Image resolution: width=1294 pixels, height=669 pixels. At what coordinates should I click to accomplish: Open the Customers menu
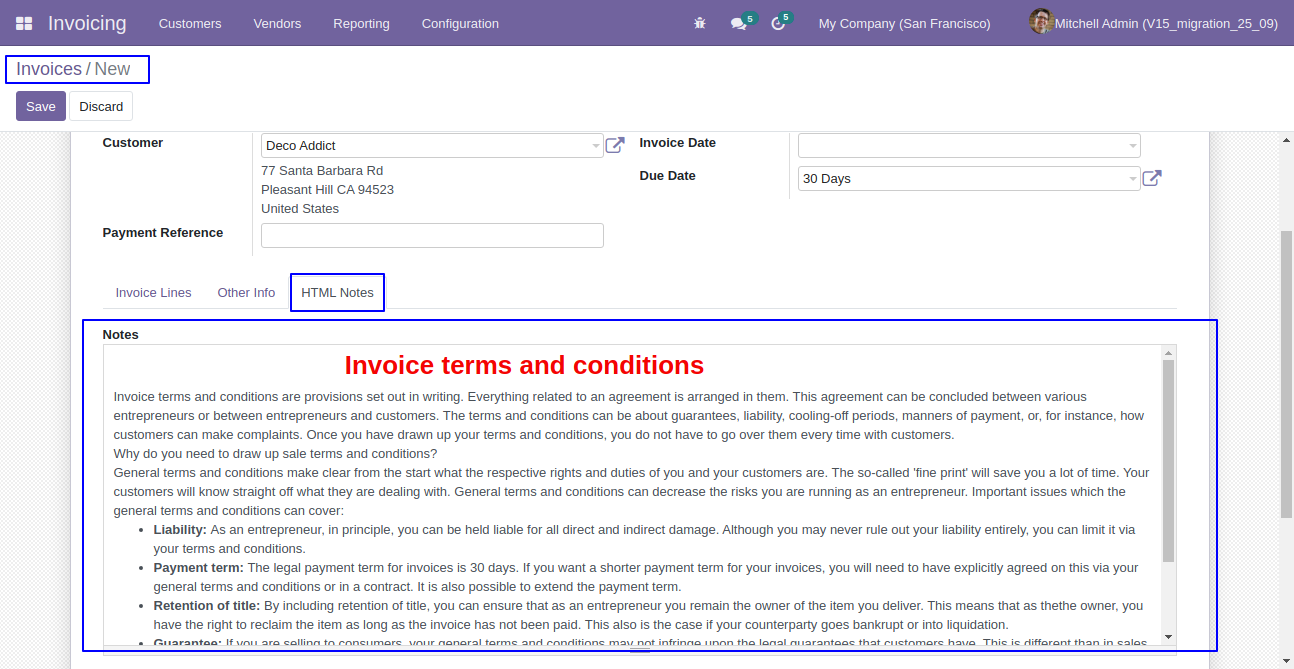pos(190,23)
